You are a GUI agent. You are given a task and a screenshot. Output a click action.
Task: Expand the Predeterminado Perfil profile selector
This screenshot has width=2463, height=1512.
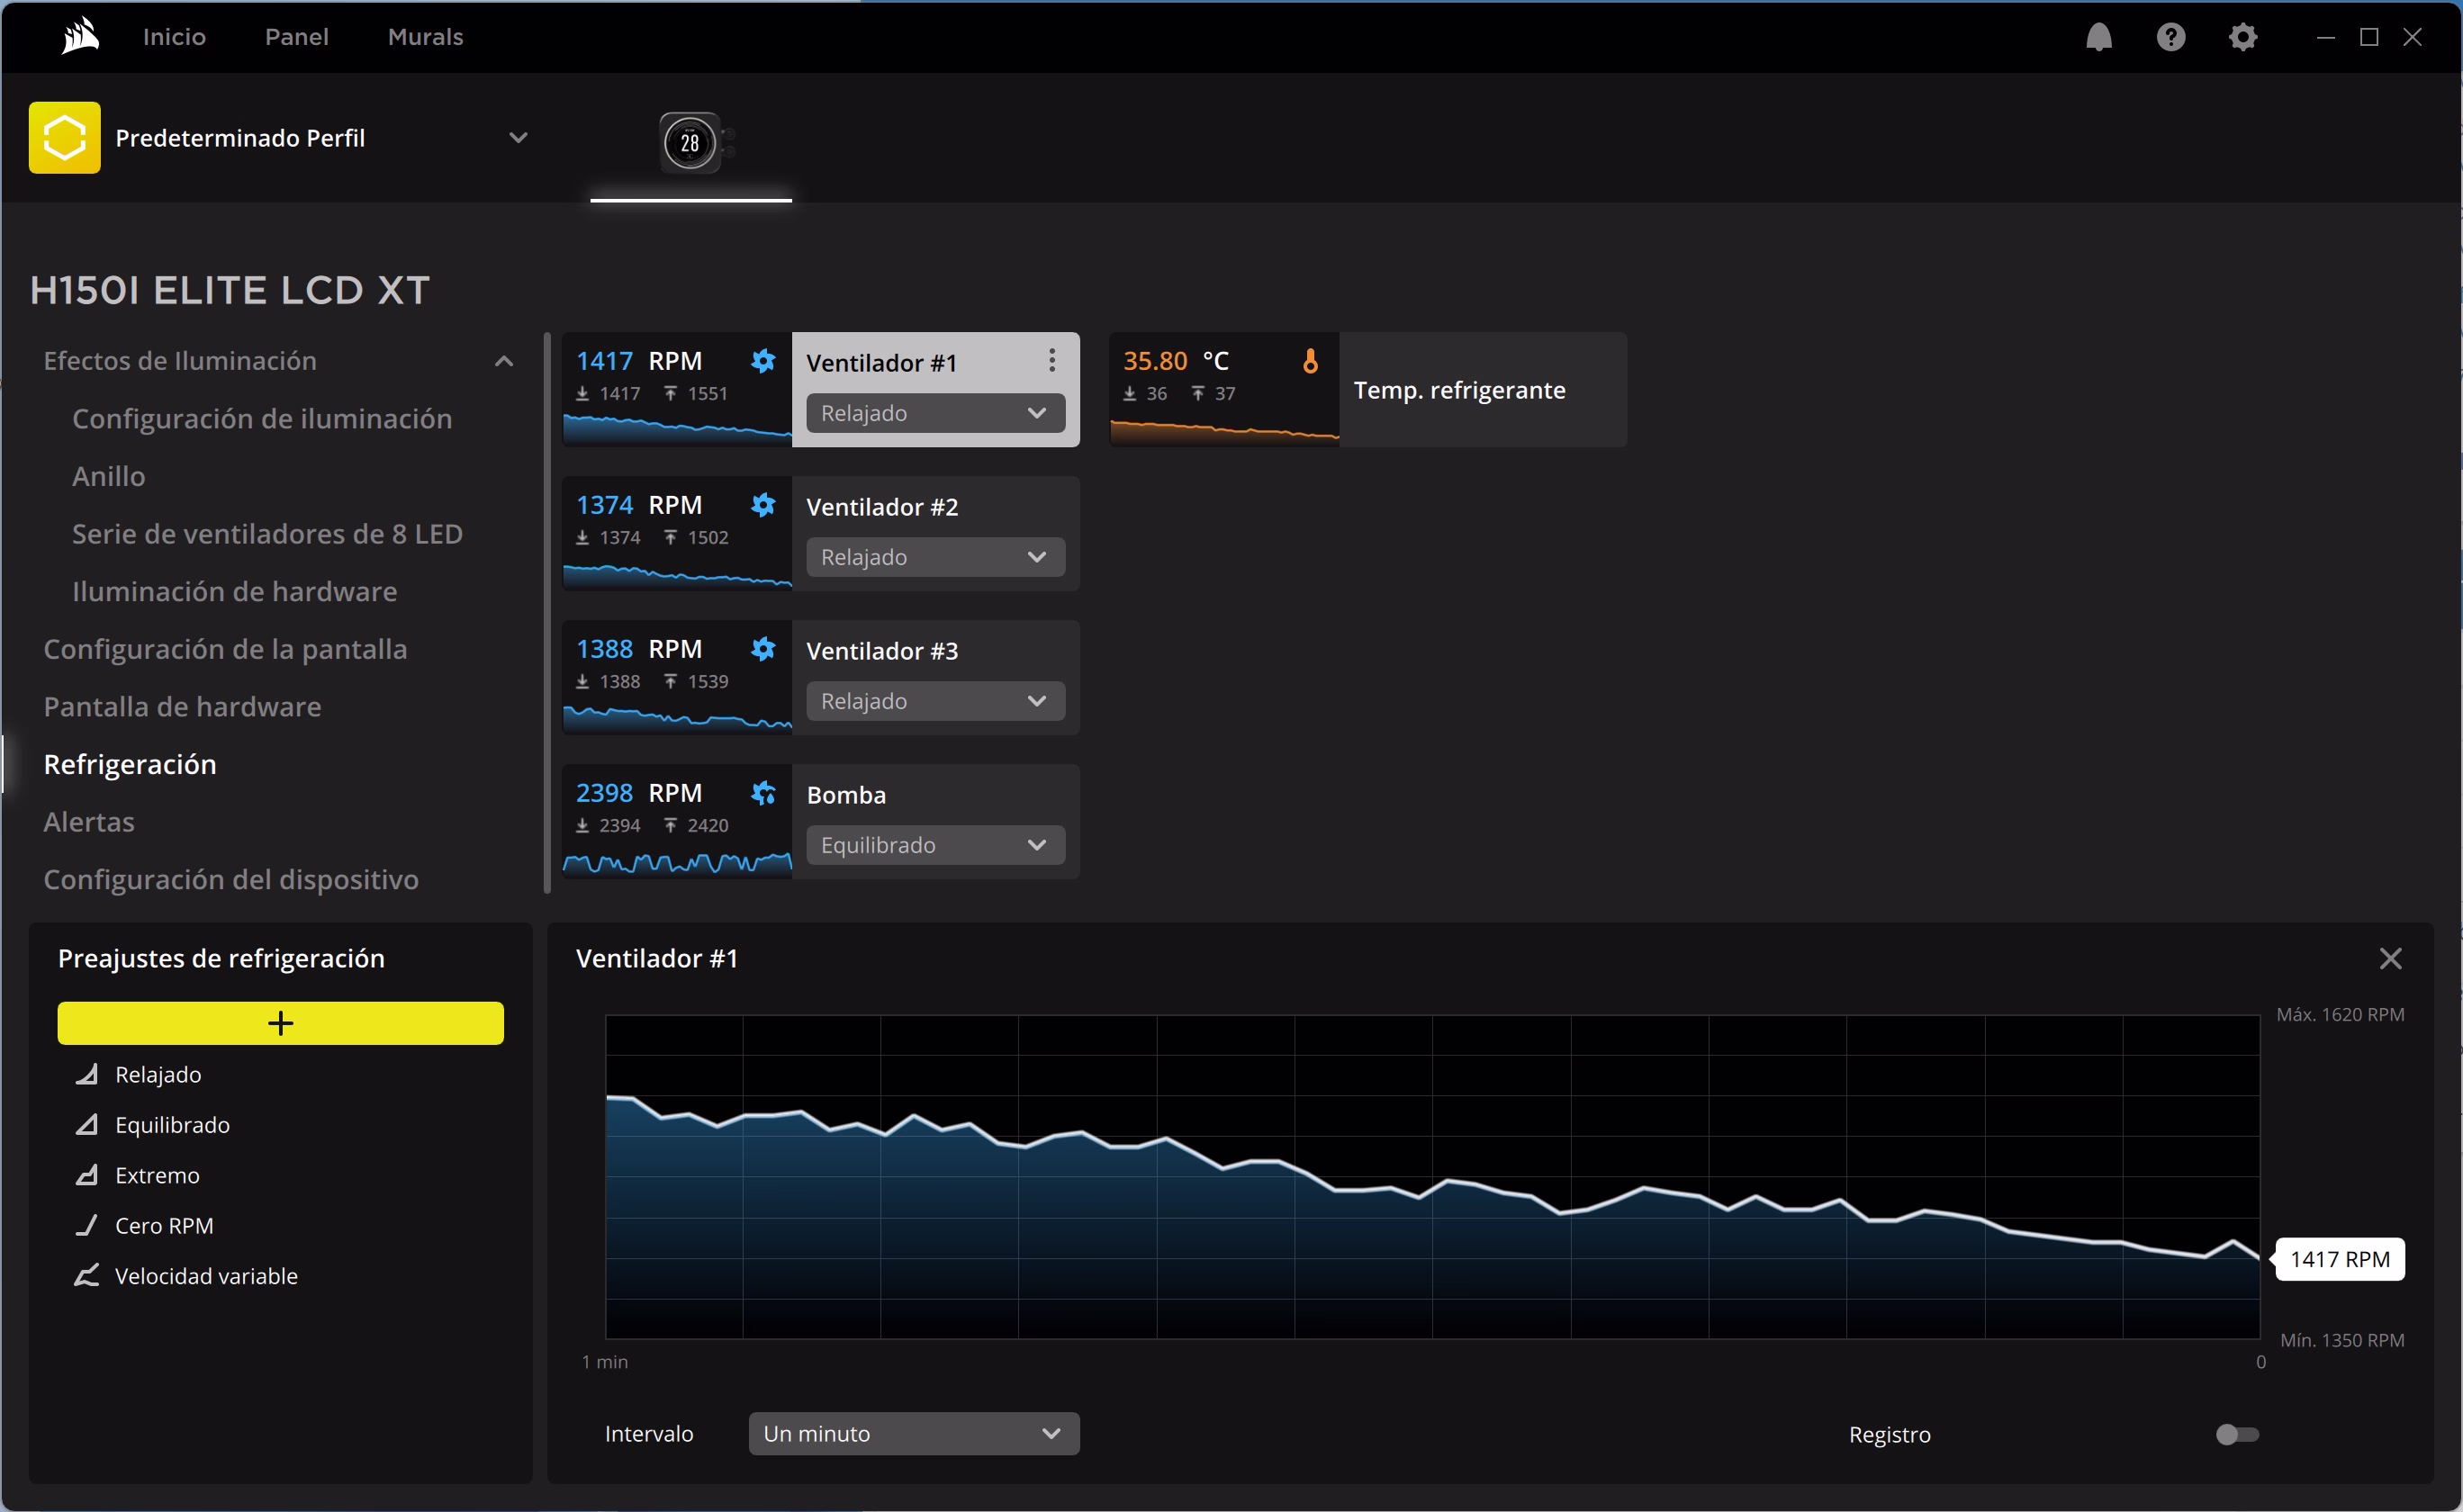[517, 138]
